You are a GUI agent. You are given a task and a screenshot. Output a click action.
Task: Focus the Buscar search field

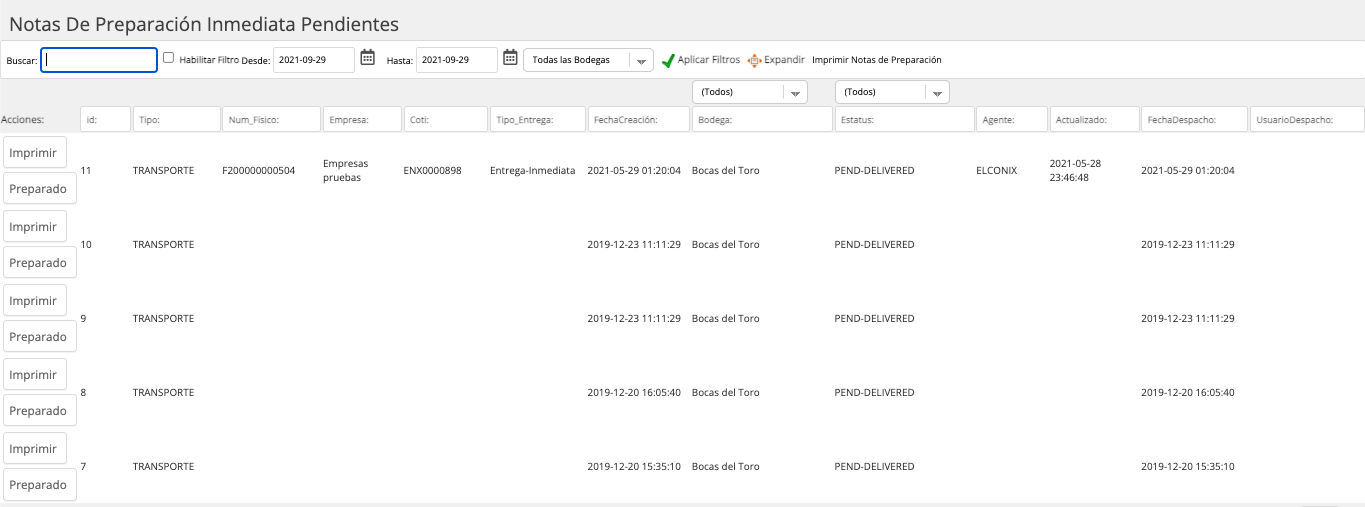tap(99, 60)
